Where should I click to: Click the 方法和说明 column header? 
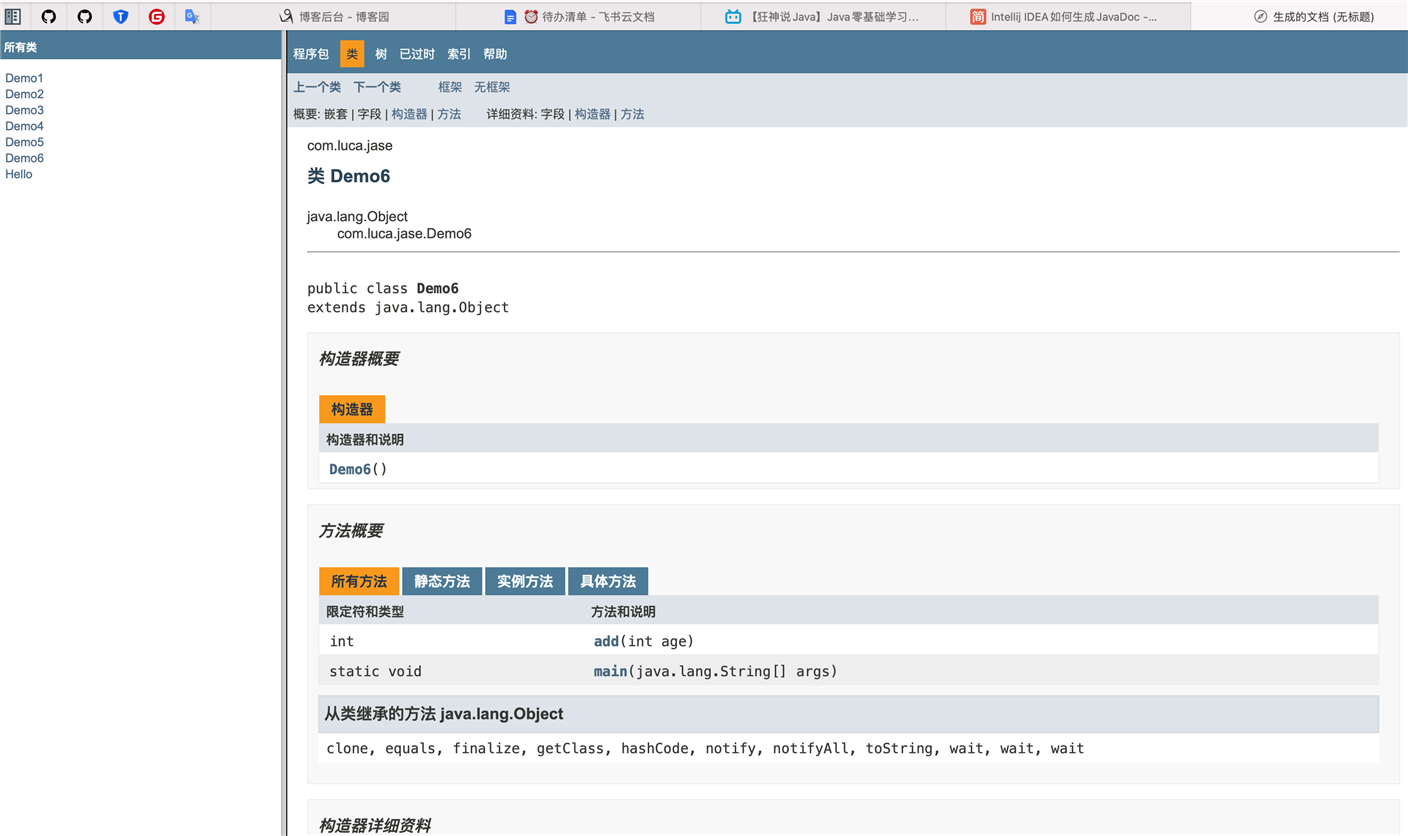(x=624, y=611)
